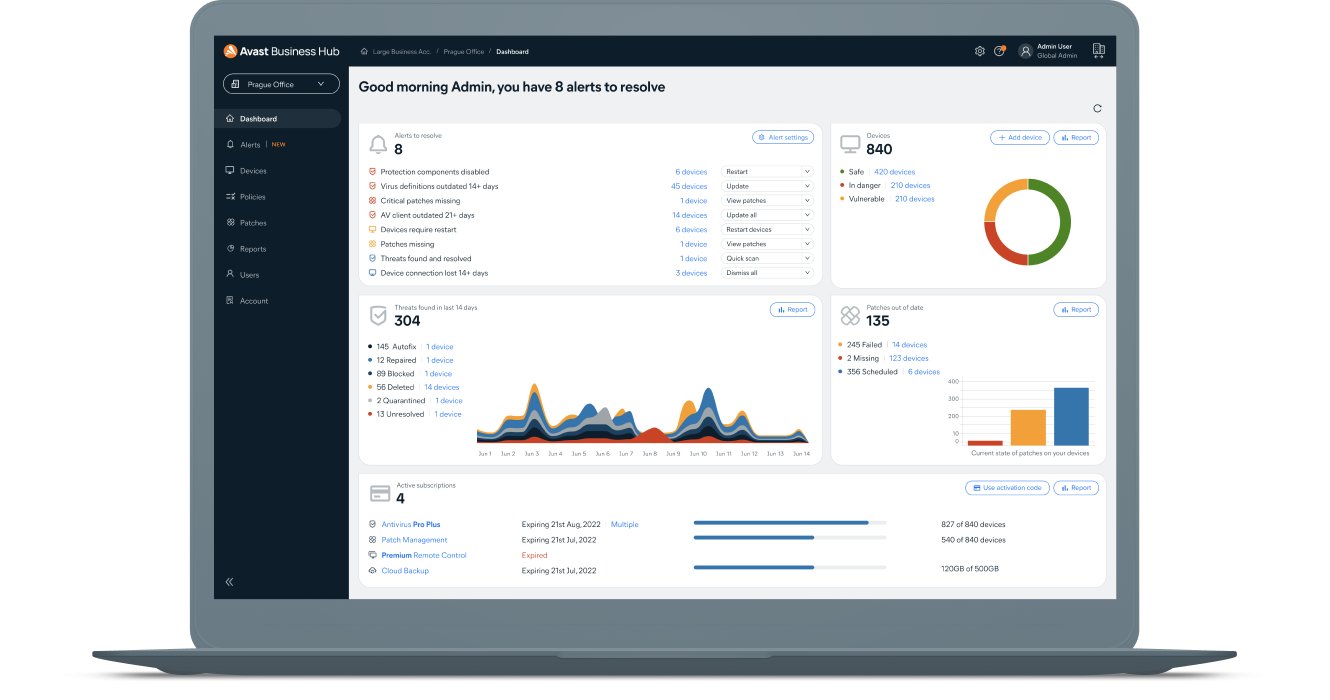This screenshot has width=1330, height=700.
Task: Open the notifications icon with orange badge
Action: 999,51
